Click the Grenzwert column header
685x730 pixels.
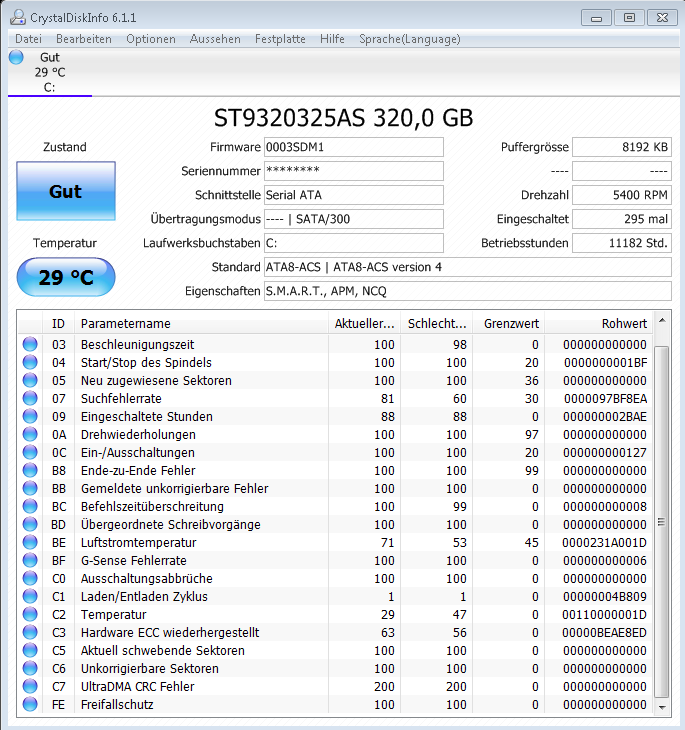click(509, 324)
